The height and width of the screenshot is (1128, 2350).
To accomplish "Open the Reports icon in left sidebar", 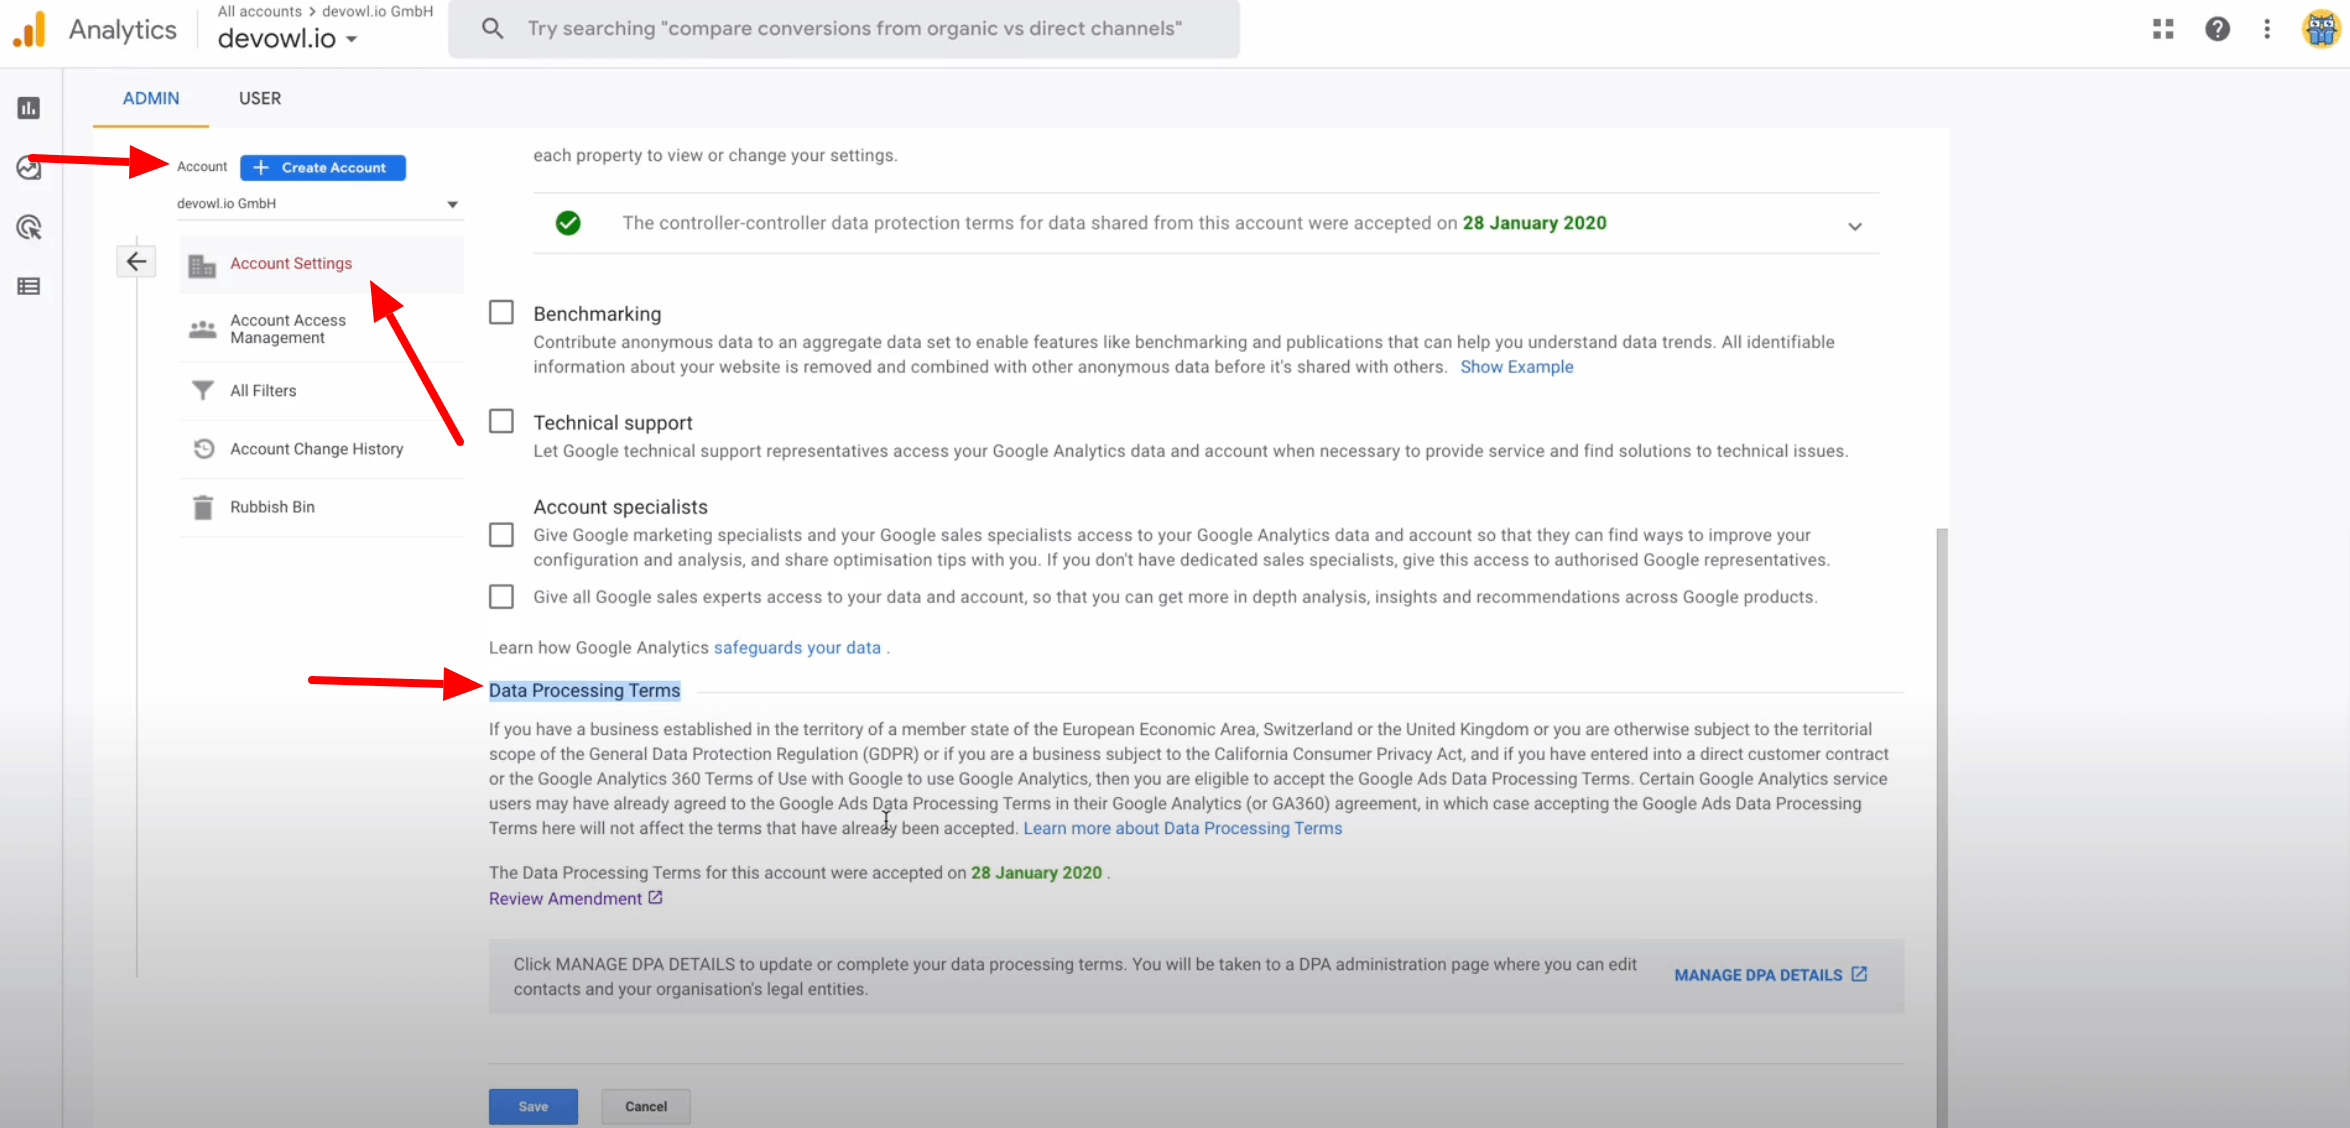I will pyautogui.click(x=29, y=108).
